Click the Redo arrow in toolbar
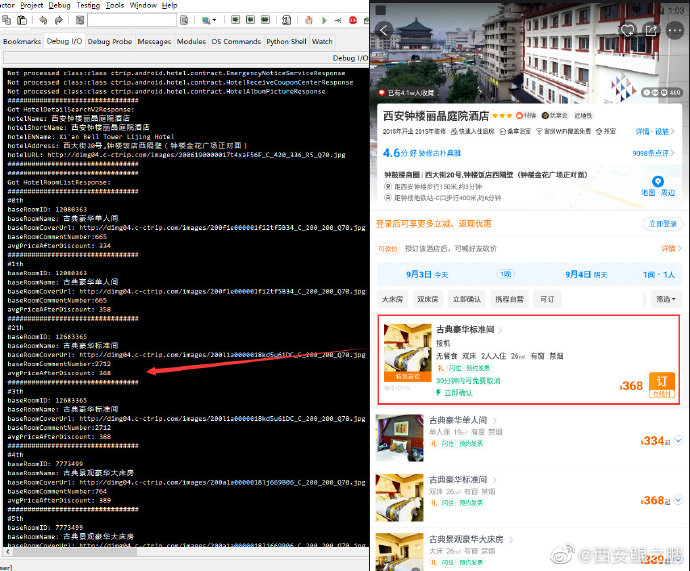 pos(59,20)
